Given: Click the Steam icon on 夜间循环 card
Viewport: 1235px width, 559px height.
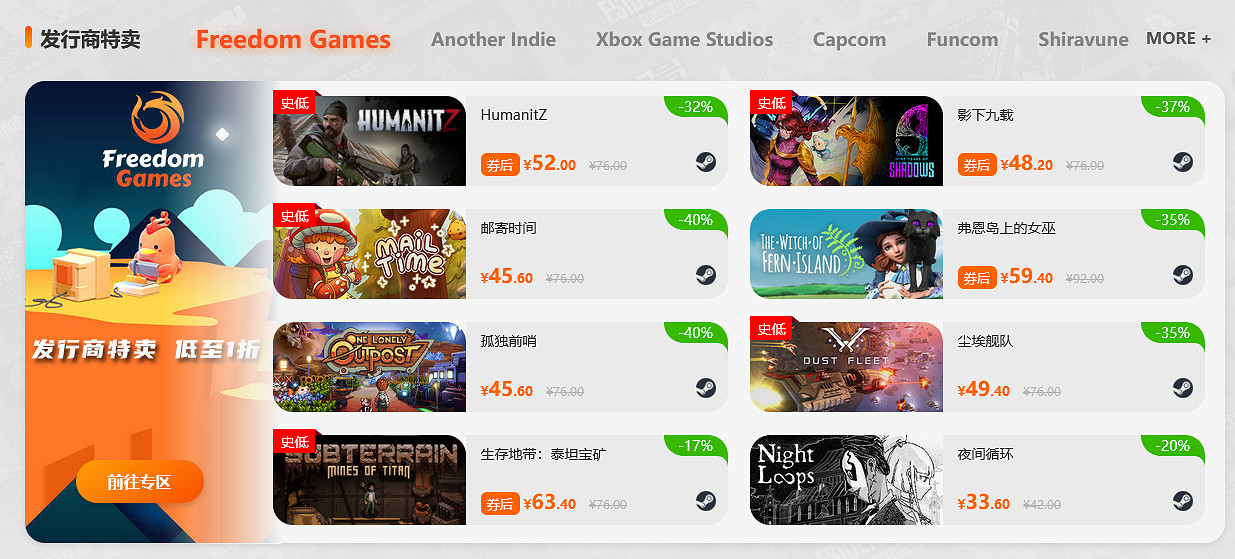Looking at the screenshot, I should 1183,501.
